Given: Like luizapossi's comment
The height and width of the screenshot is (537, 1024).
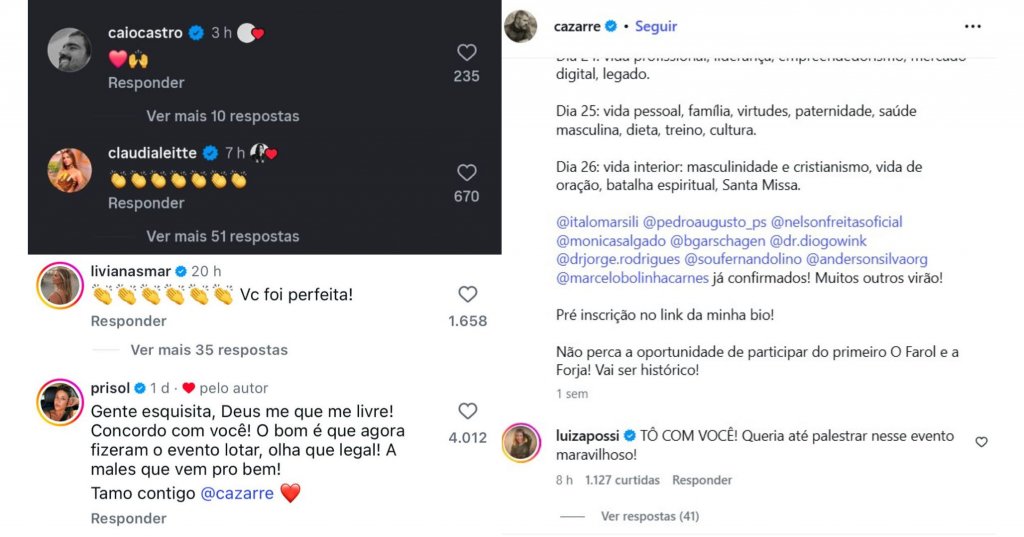Looking at the screenshot, I should (981, 442).
